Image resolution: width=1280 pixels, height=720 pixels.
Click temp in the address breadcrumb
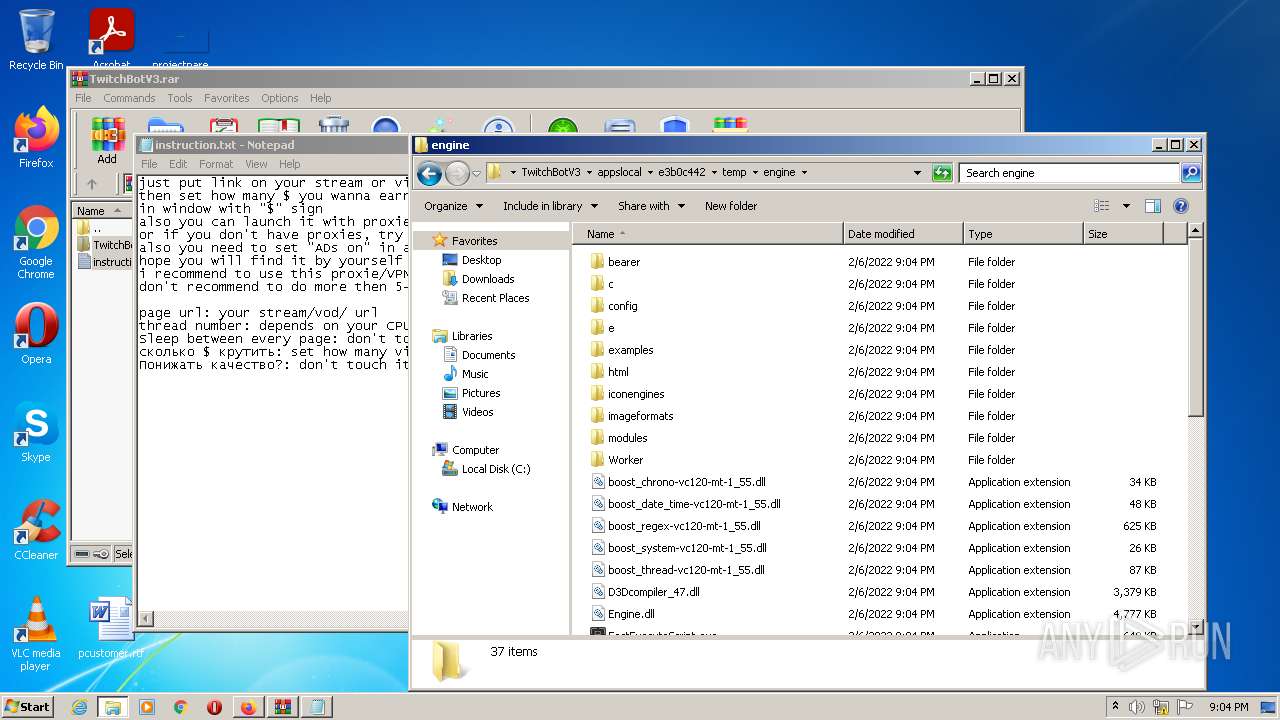coord(734,172)
